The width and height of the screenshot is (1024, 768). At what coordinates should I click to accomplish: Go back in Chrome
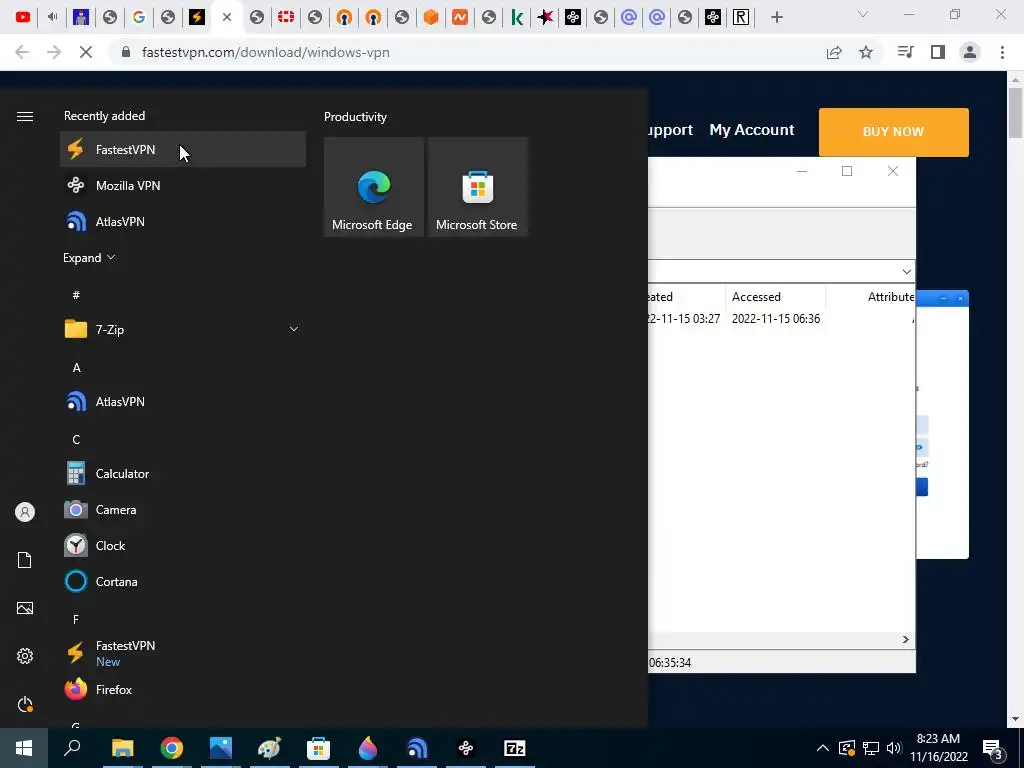point(22,52)
